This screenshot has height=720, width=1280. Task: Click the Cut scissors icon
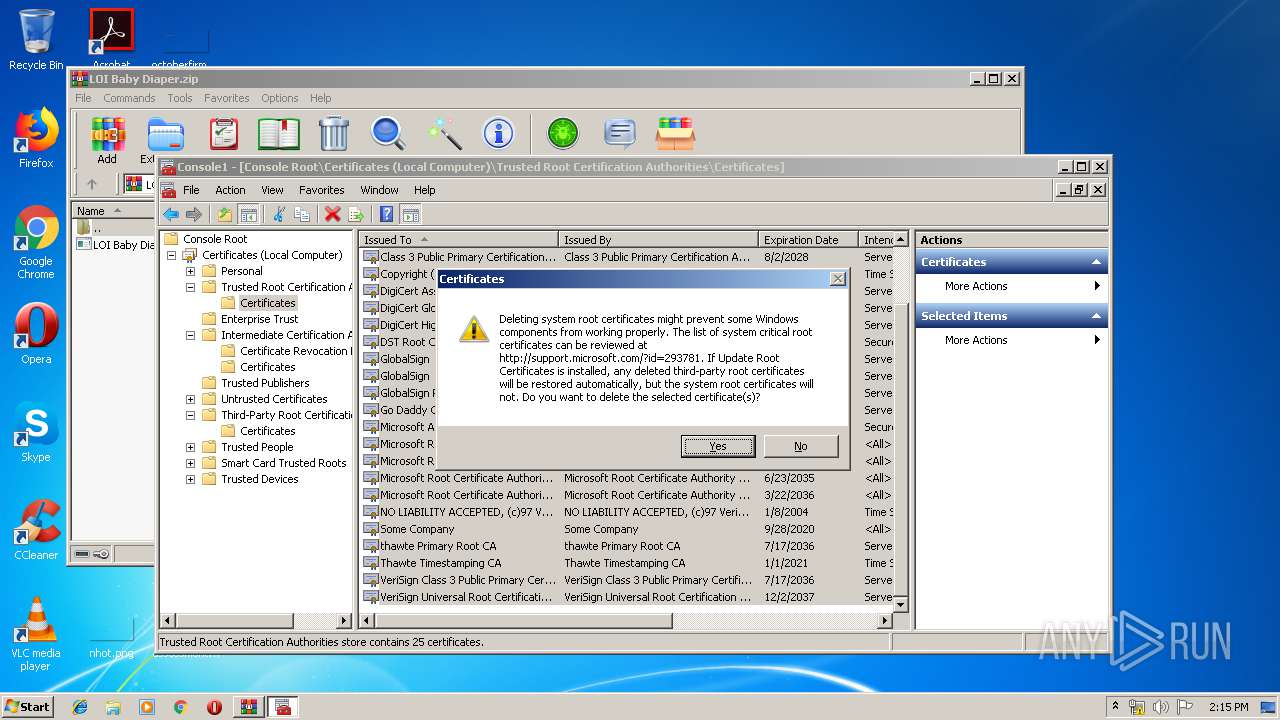tap(279, 214)
